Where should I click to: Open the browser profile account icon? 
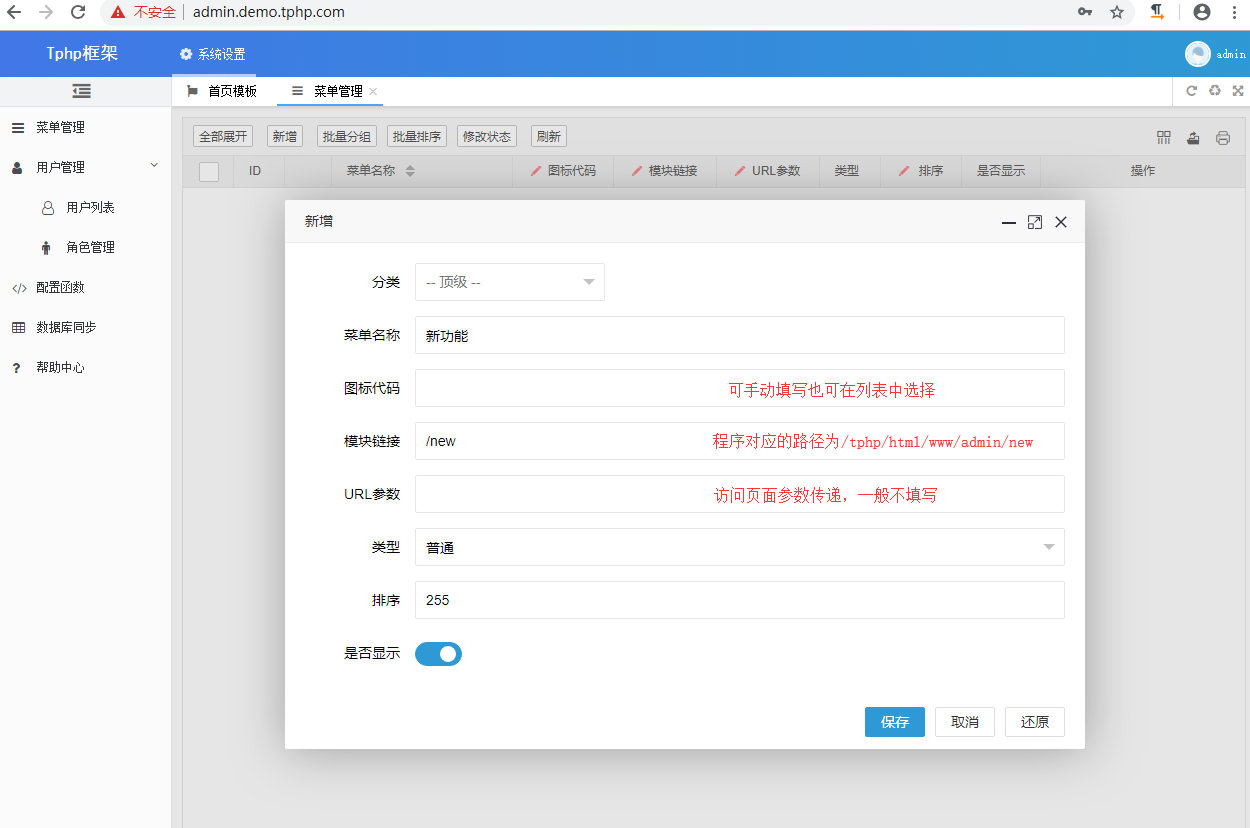point(1202,12)
